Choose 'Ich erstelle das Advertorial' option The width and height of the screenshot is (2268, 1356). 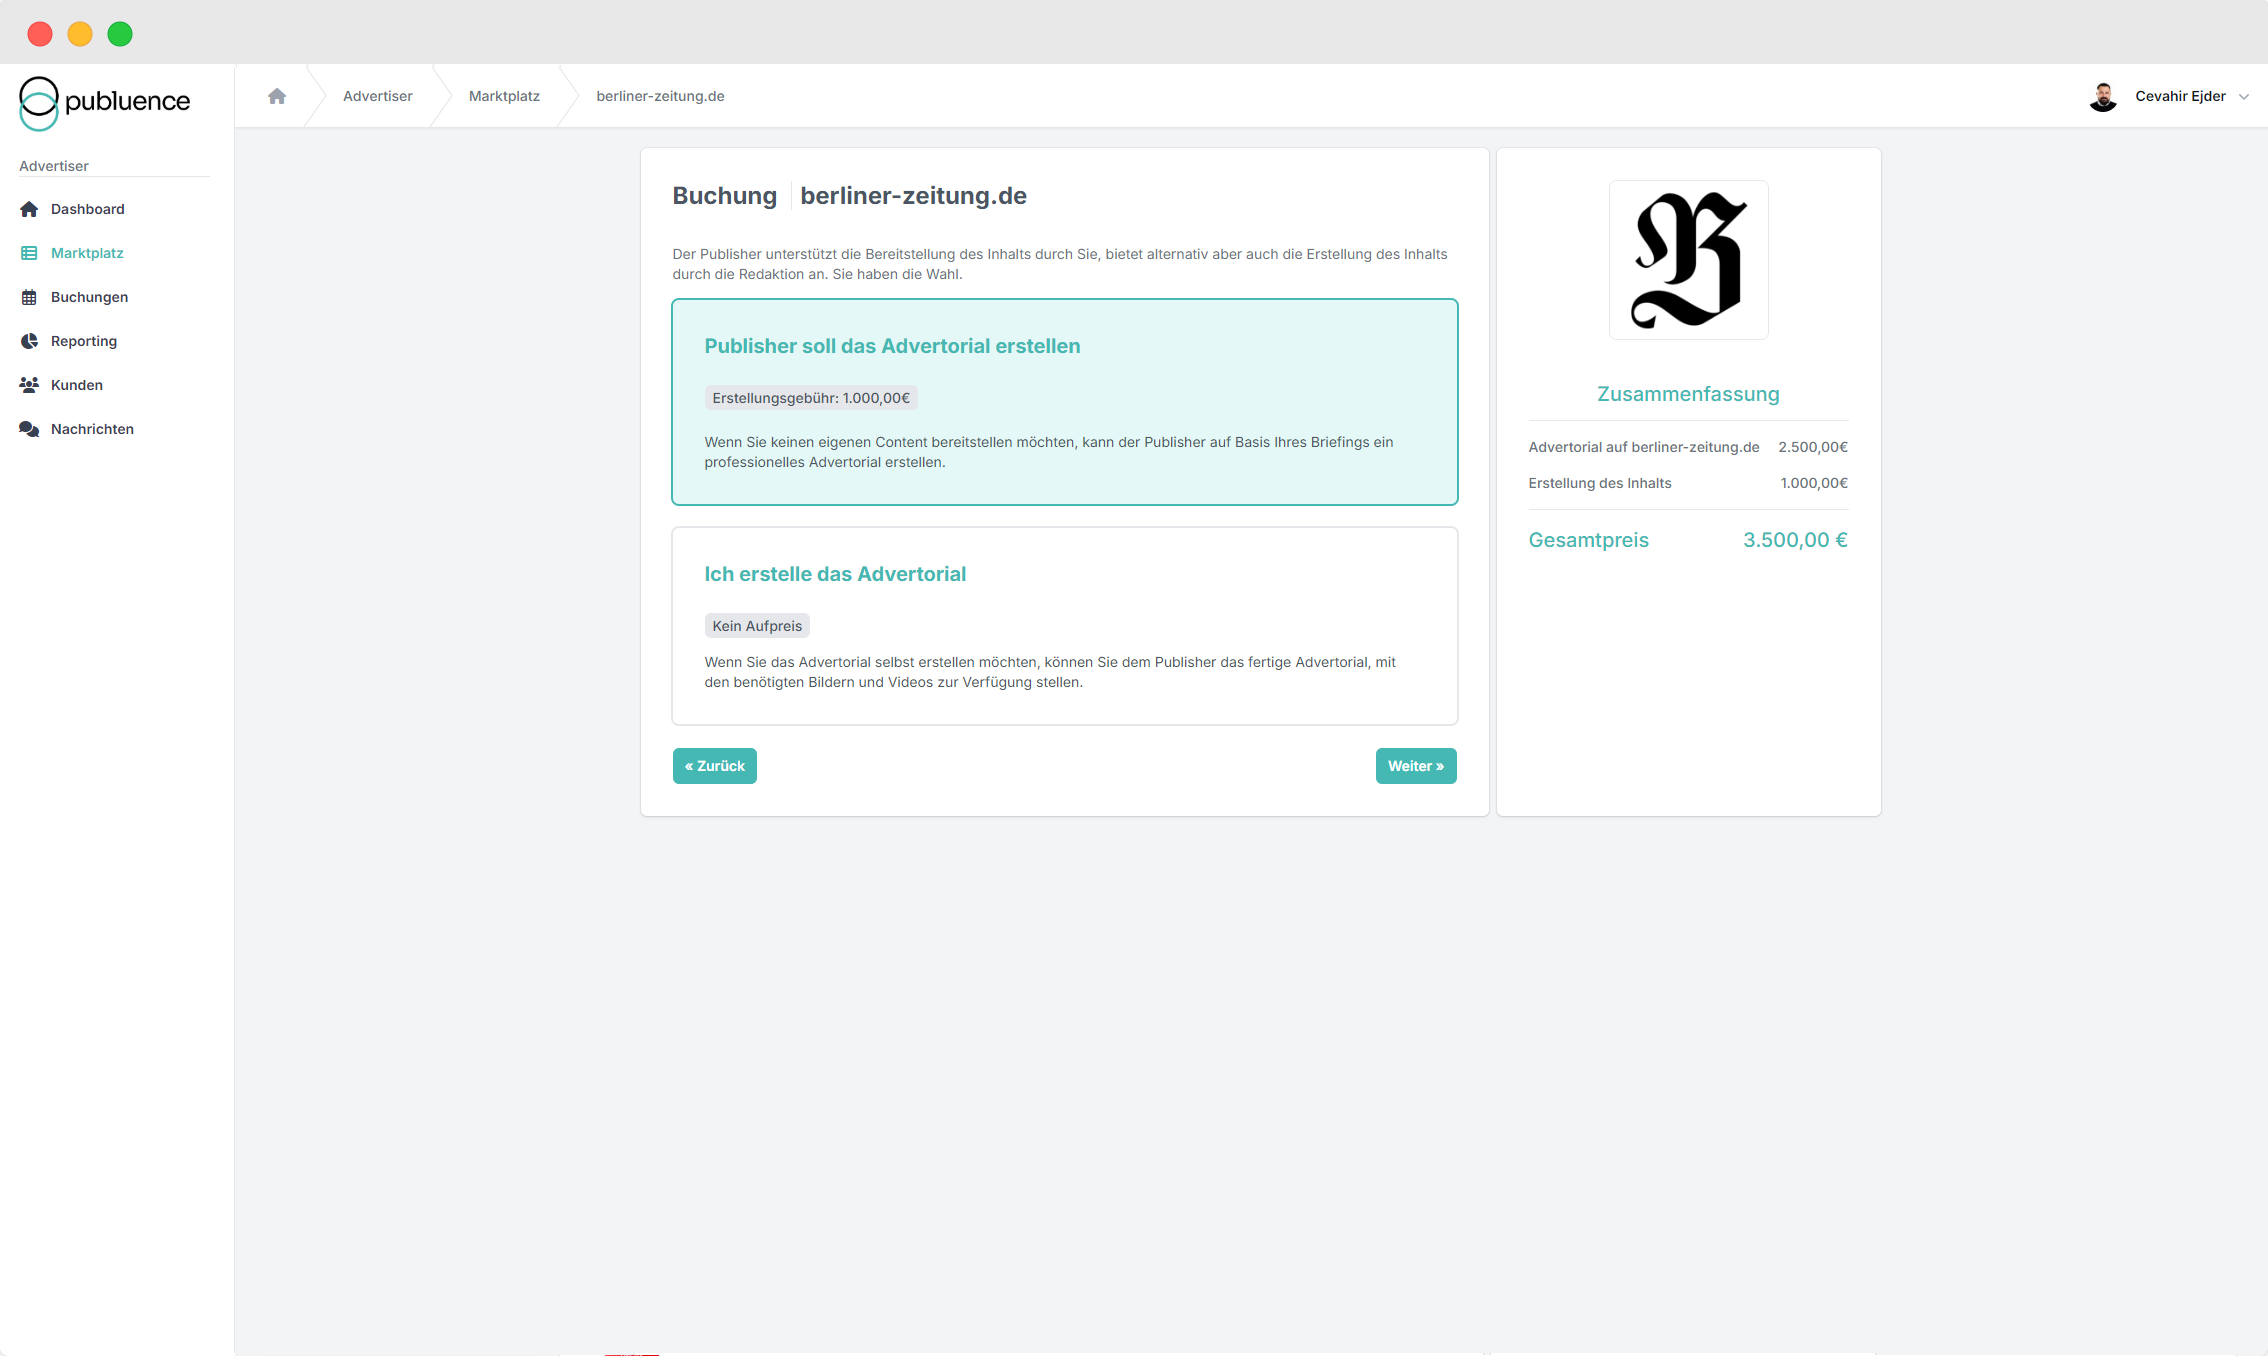pyautogui.click(x=1064, y=625)
